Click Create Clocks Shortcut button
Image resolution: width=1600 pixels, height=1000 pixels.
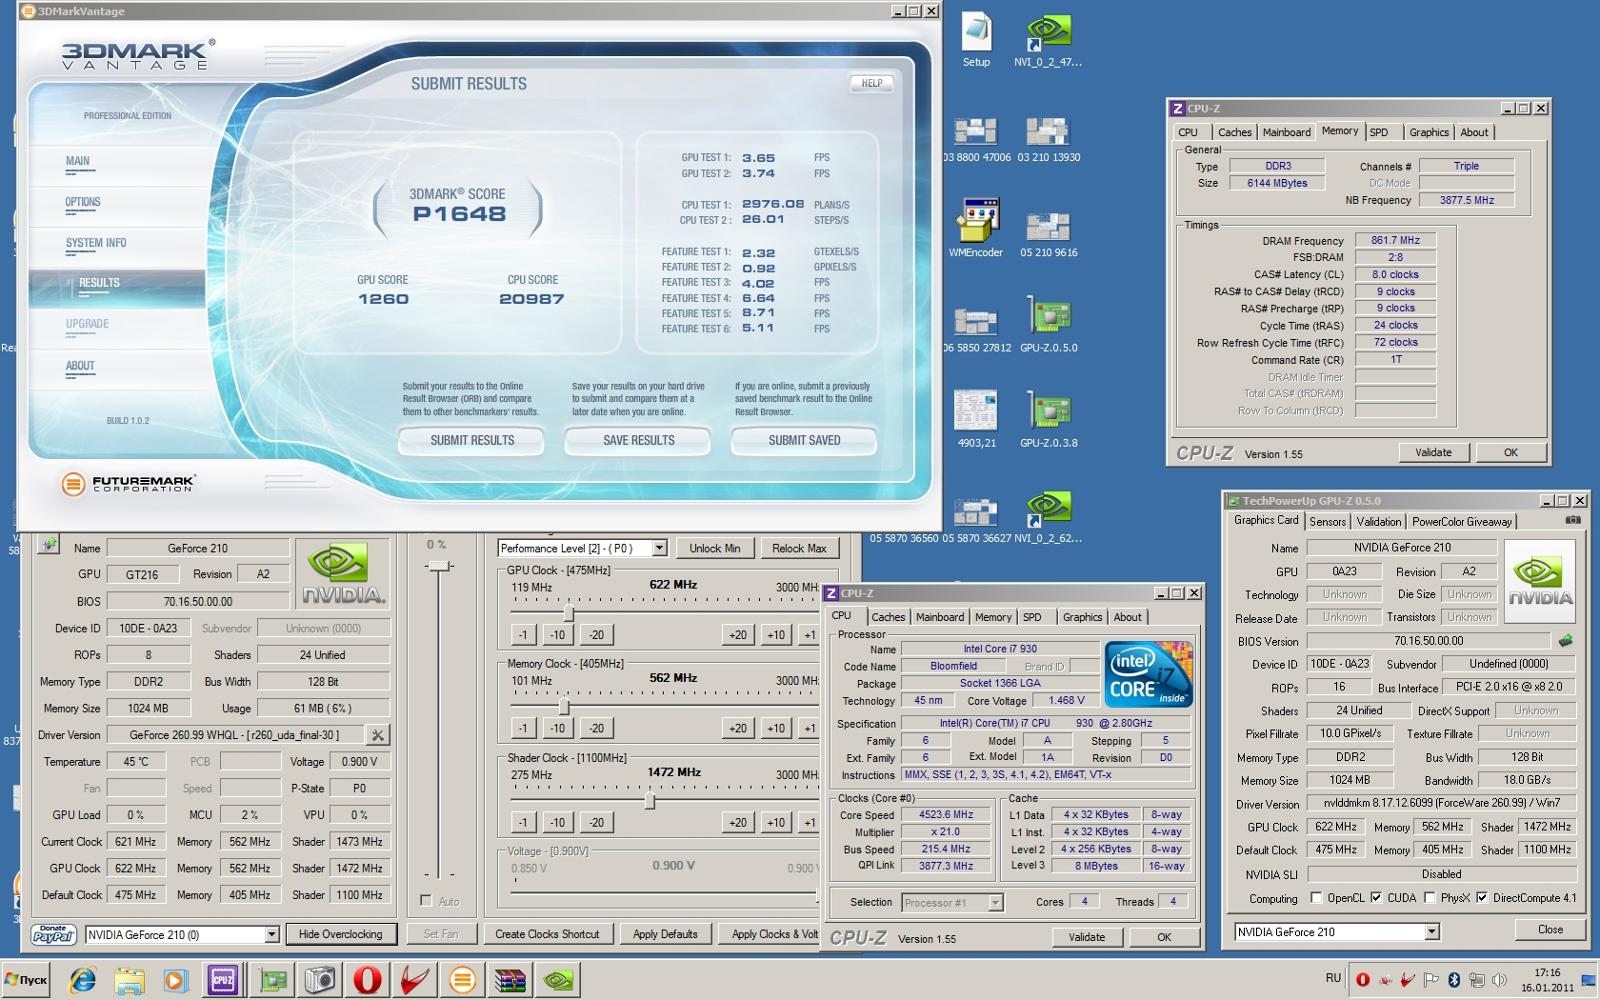(x=547, y=934)
